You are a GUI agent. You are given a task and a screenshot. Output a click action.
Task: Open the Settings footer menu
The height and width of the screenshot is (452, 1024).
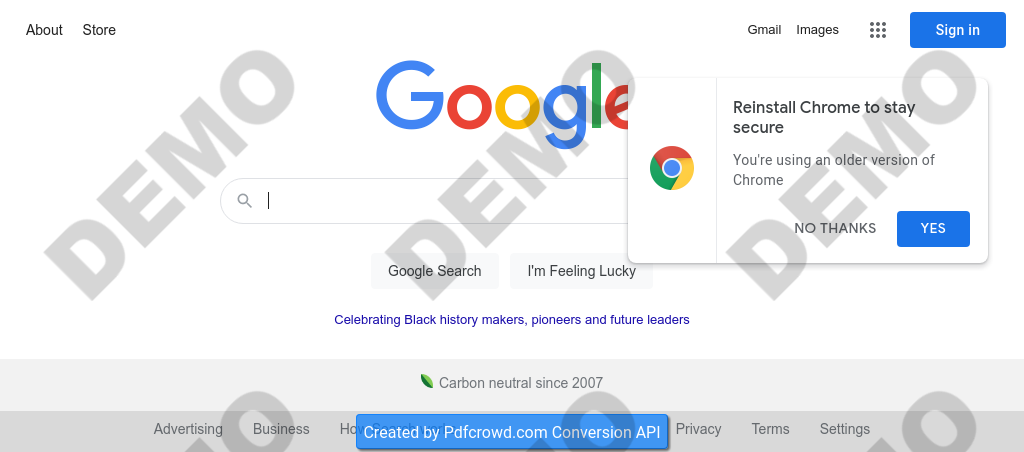845,429
